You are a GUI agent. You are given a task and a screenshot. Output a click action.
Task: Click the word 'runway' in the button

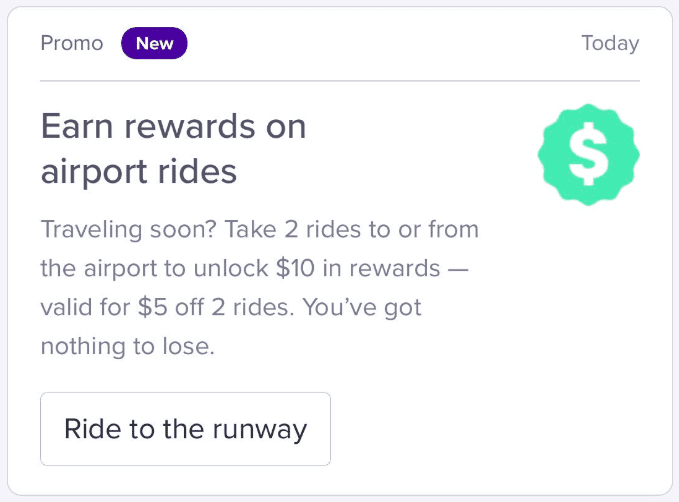pyautogui.click(x=260, y=429)
